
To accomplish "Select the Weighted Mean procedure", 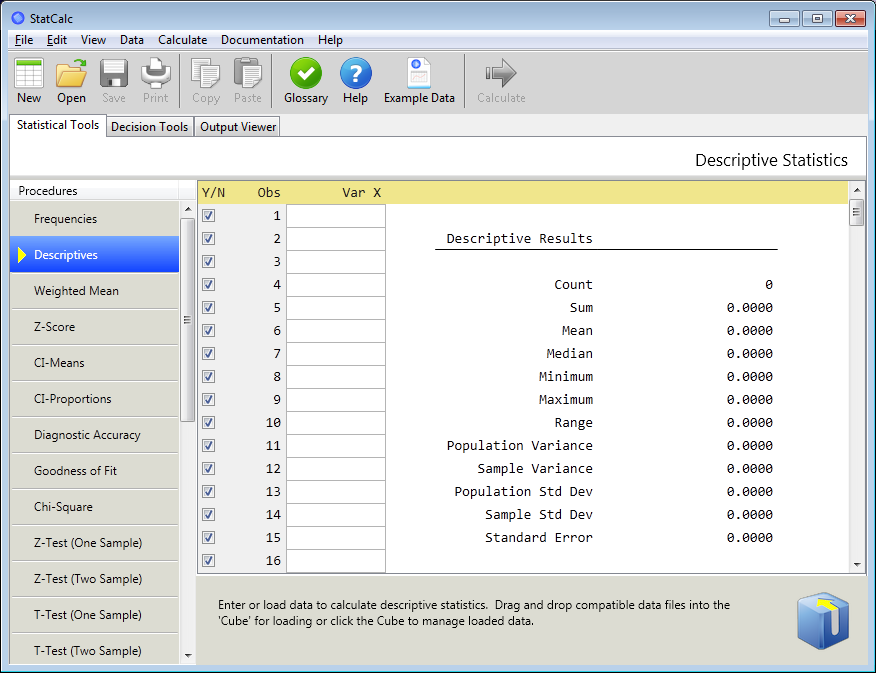I will tap(94, 291).
